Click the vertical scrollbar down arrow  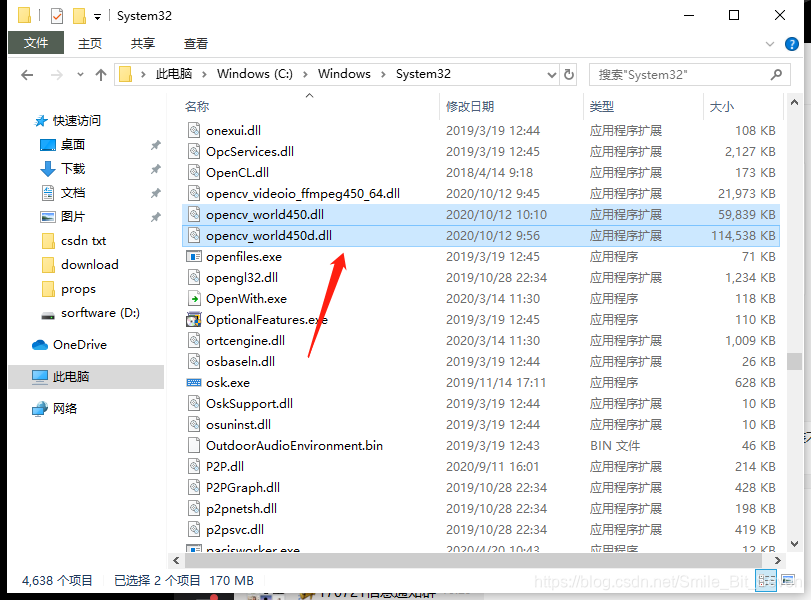click(794, 544)
